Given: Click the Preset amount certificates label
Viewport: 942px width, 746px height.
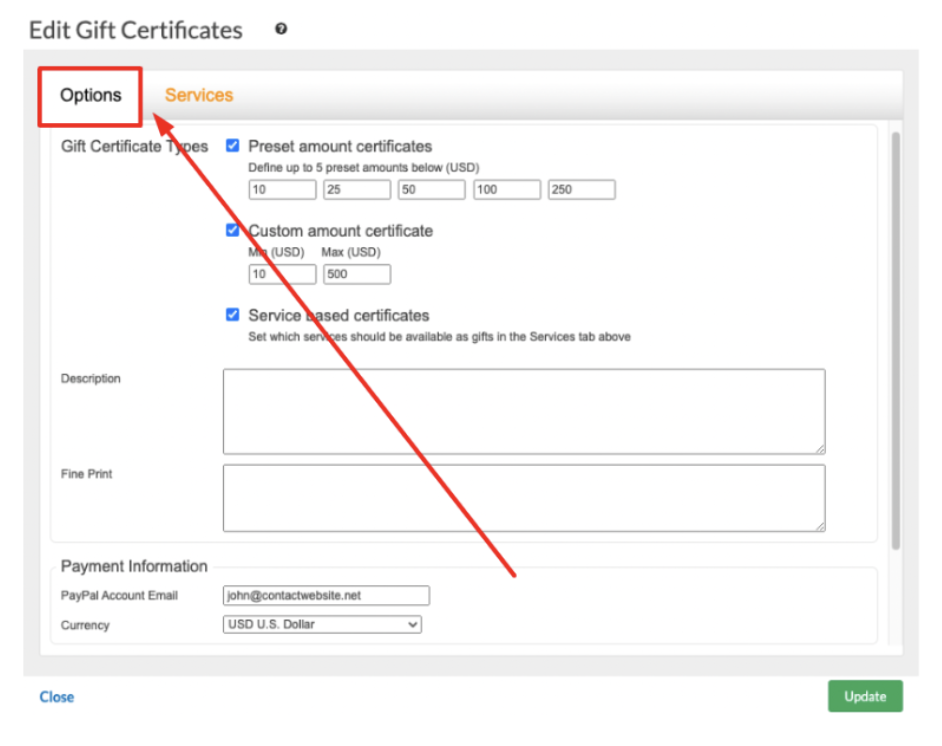Looking at the screenshot, I should (340, 147).
